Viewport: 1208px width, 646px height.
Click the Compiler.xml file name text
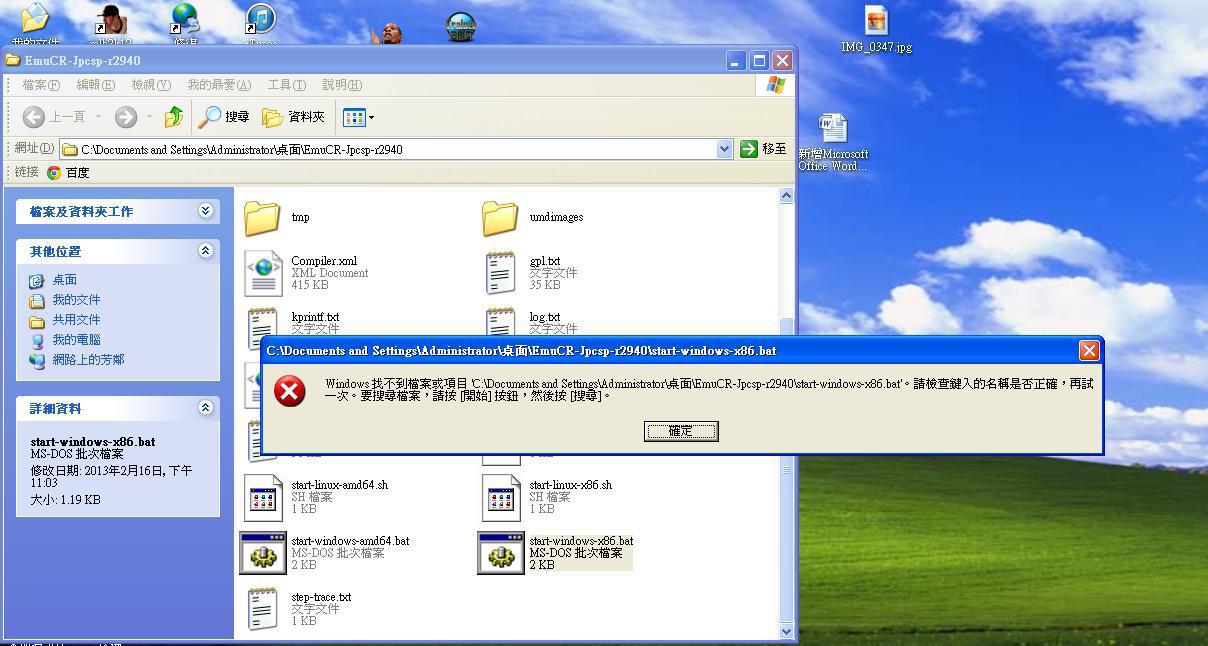tap(324, 261)
